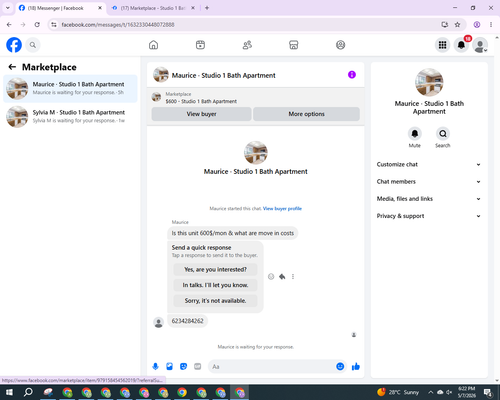Select the Sylvia M conversation in the list

point(70,117)
